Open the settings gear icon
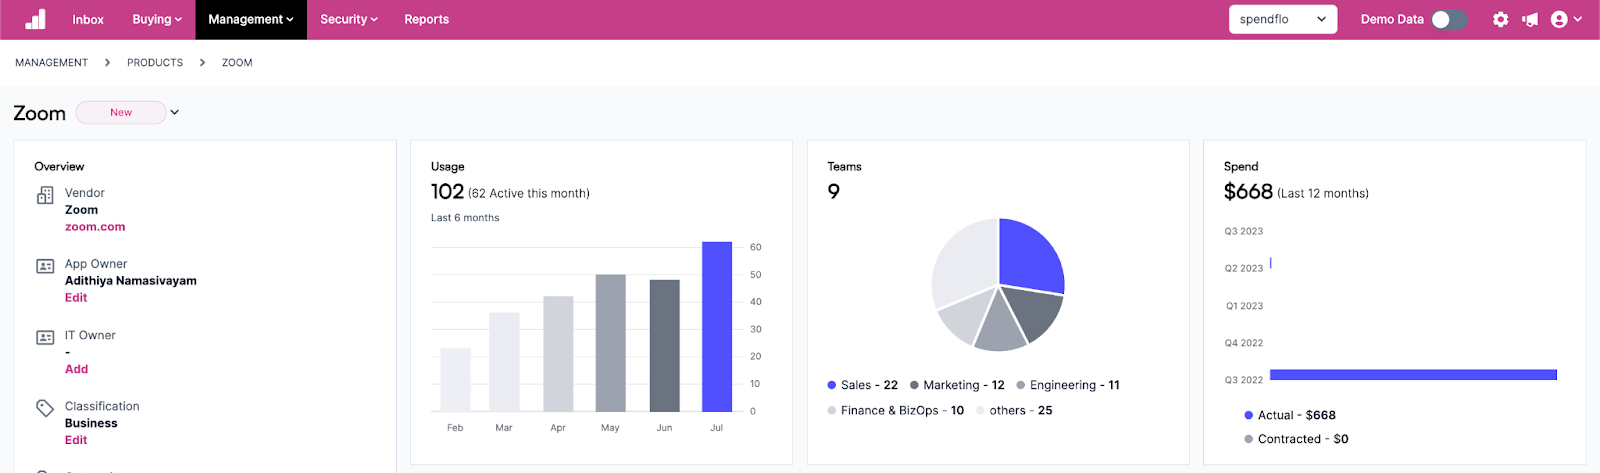1600x473 pixels. click(1500, 19)
